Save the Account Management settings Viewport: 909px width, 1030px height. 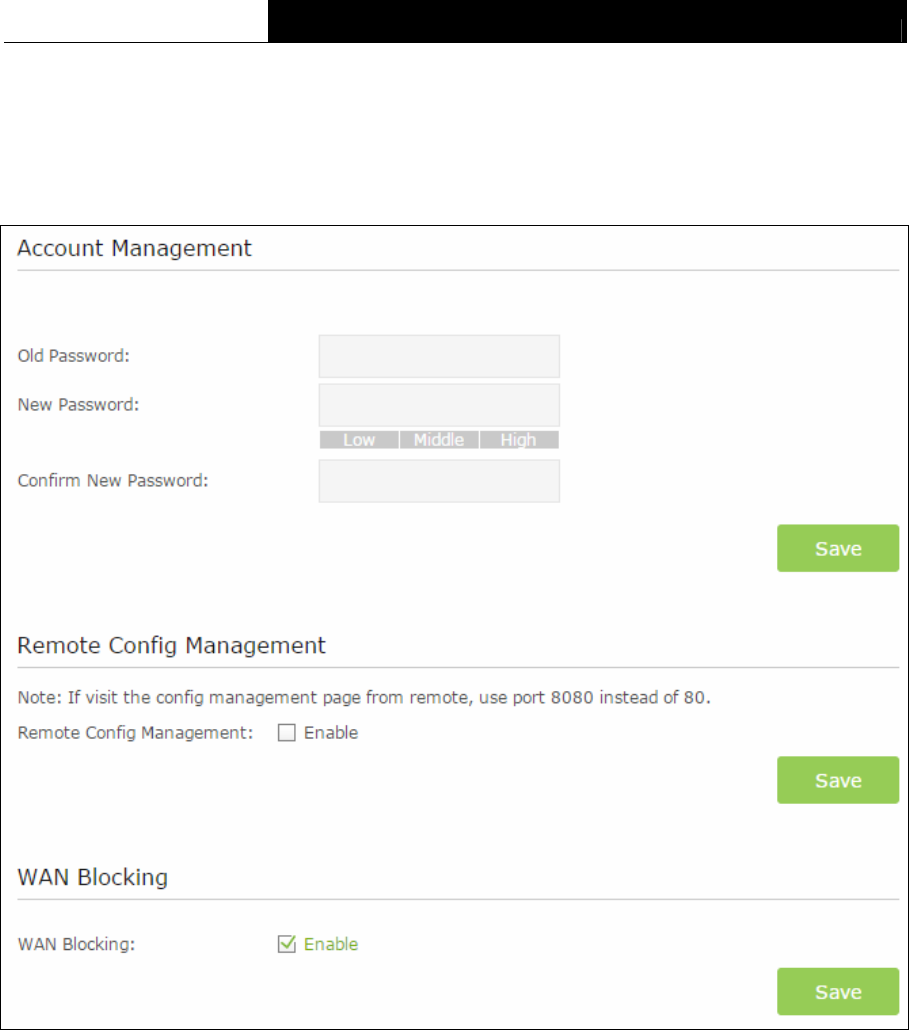pos(838,548)
